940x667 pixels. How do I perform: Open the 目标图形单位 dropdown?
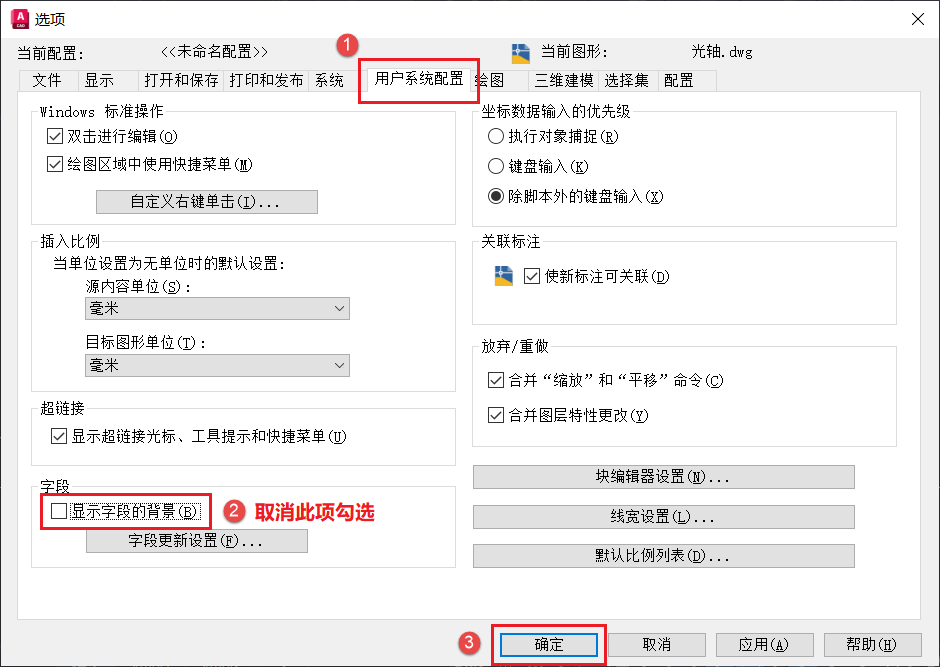(341, 365)
